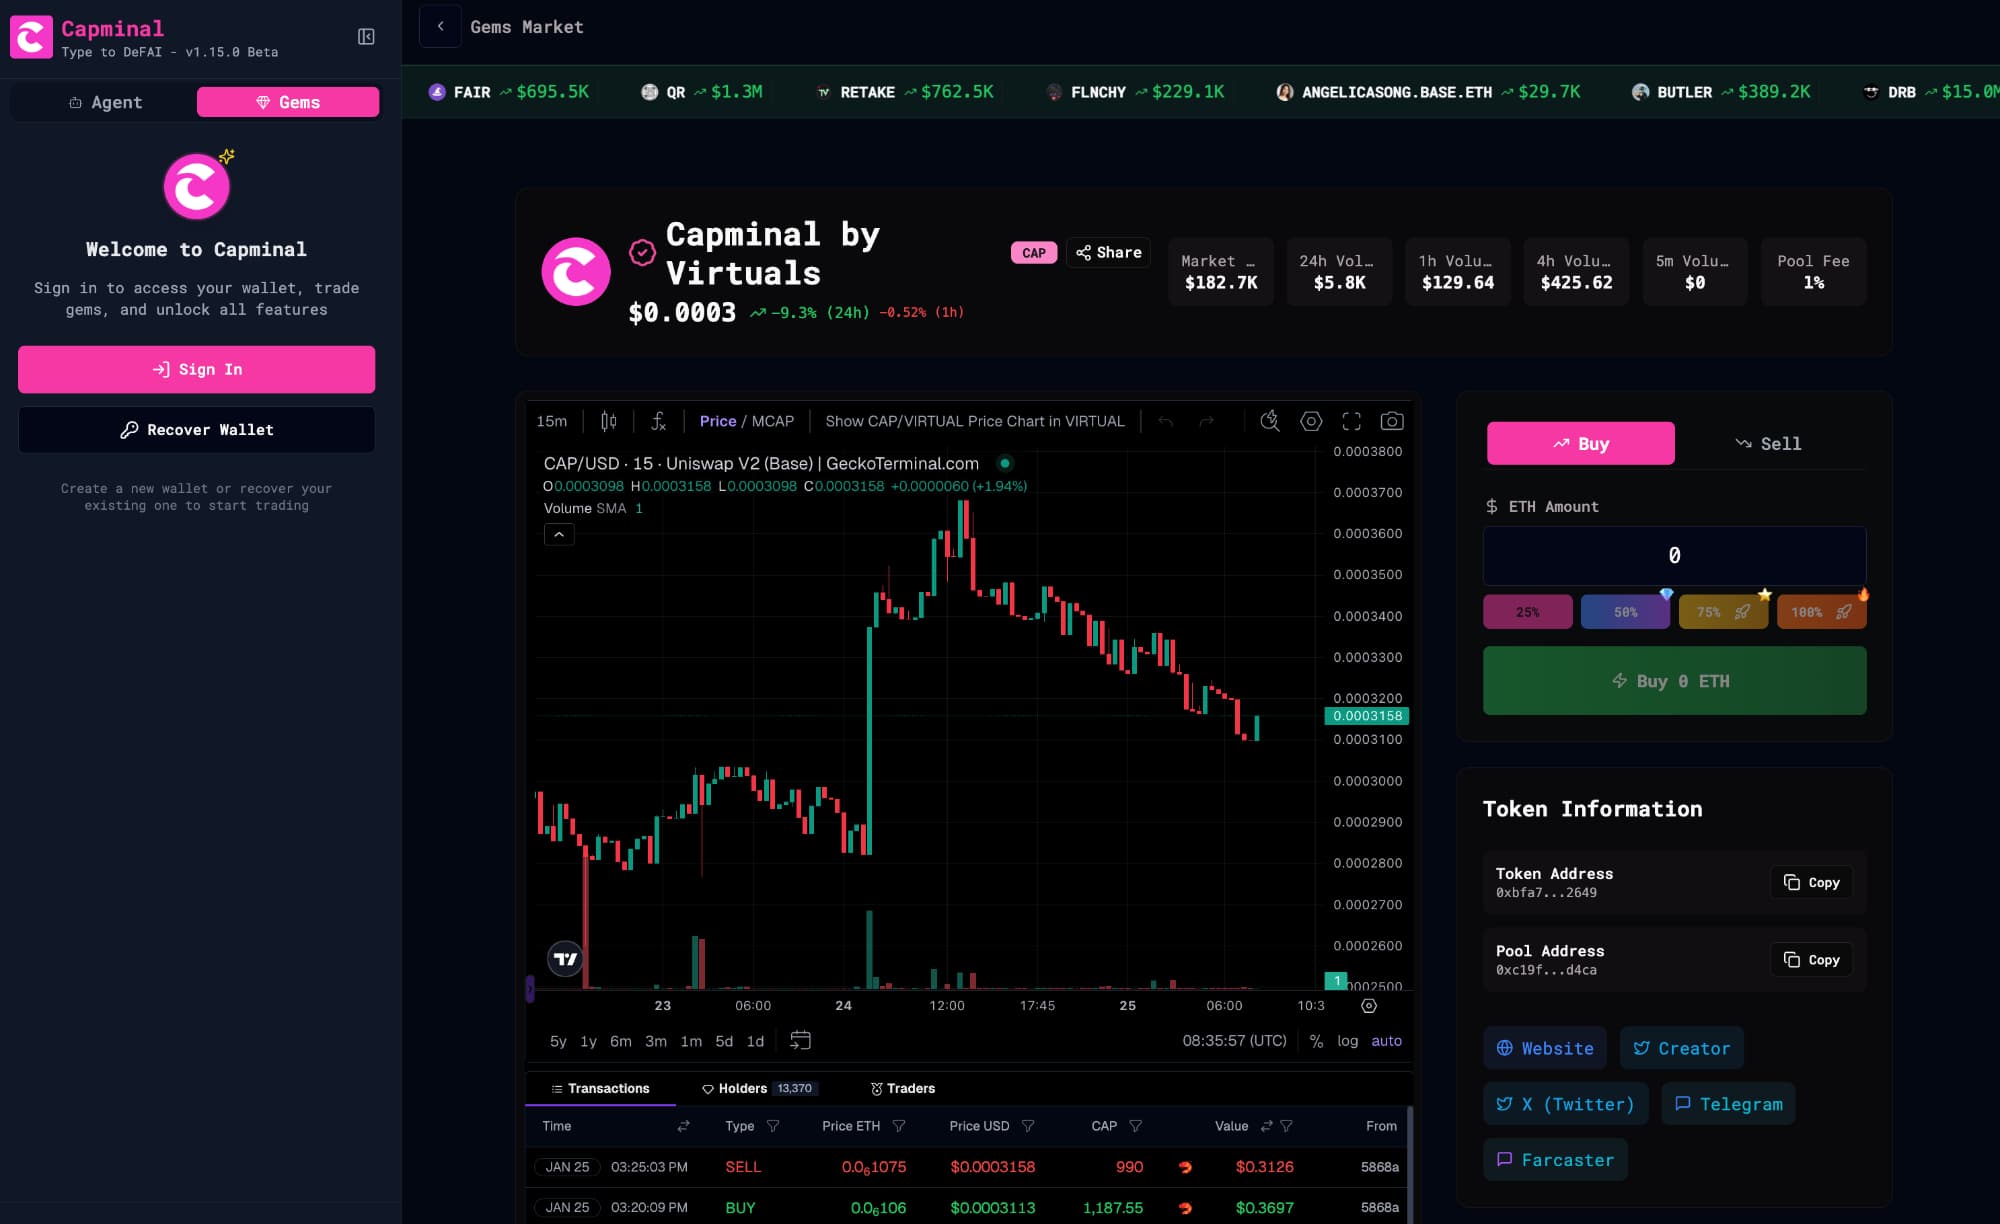Click the ETH Amount input field
The height and width of the screenshot is (1224, 2000).
pos(1674,555)
